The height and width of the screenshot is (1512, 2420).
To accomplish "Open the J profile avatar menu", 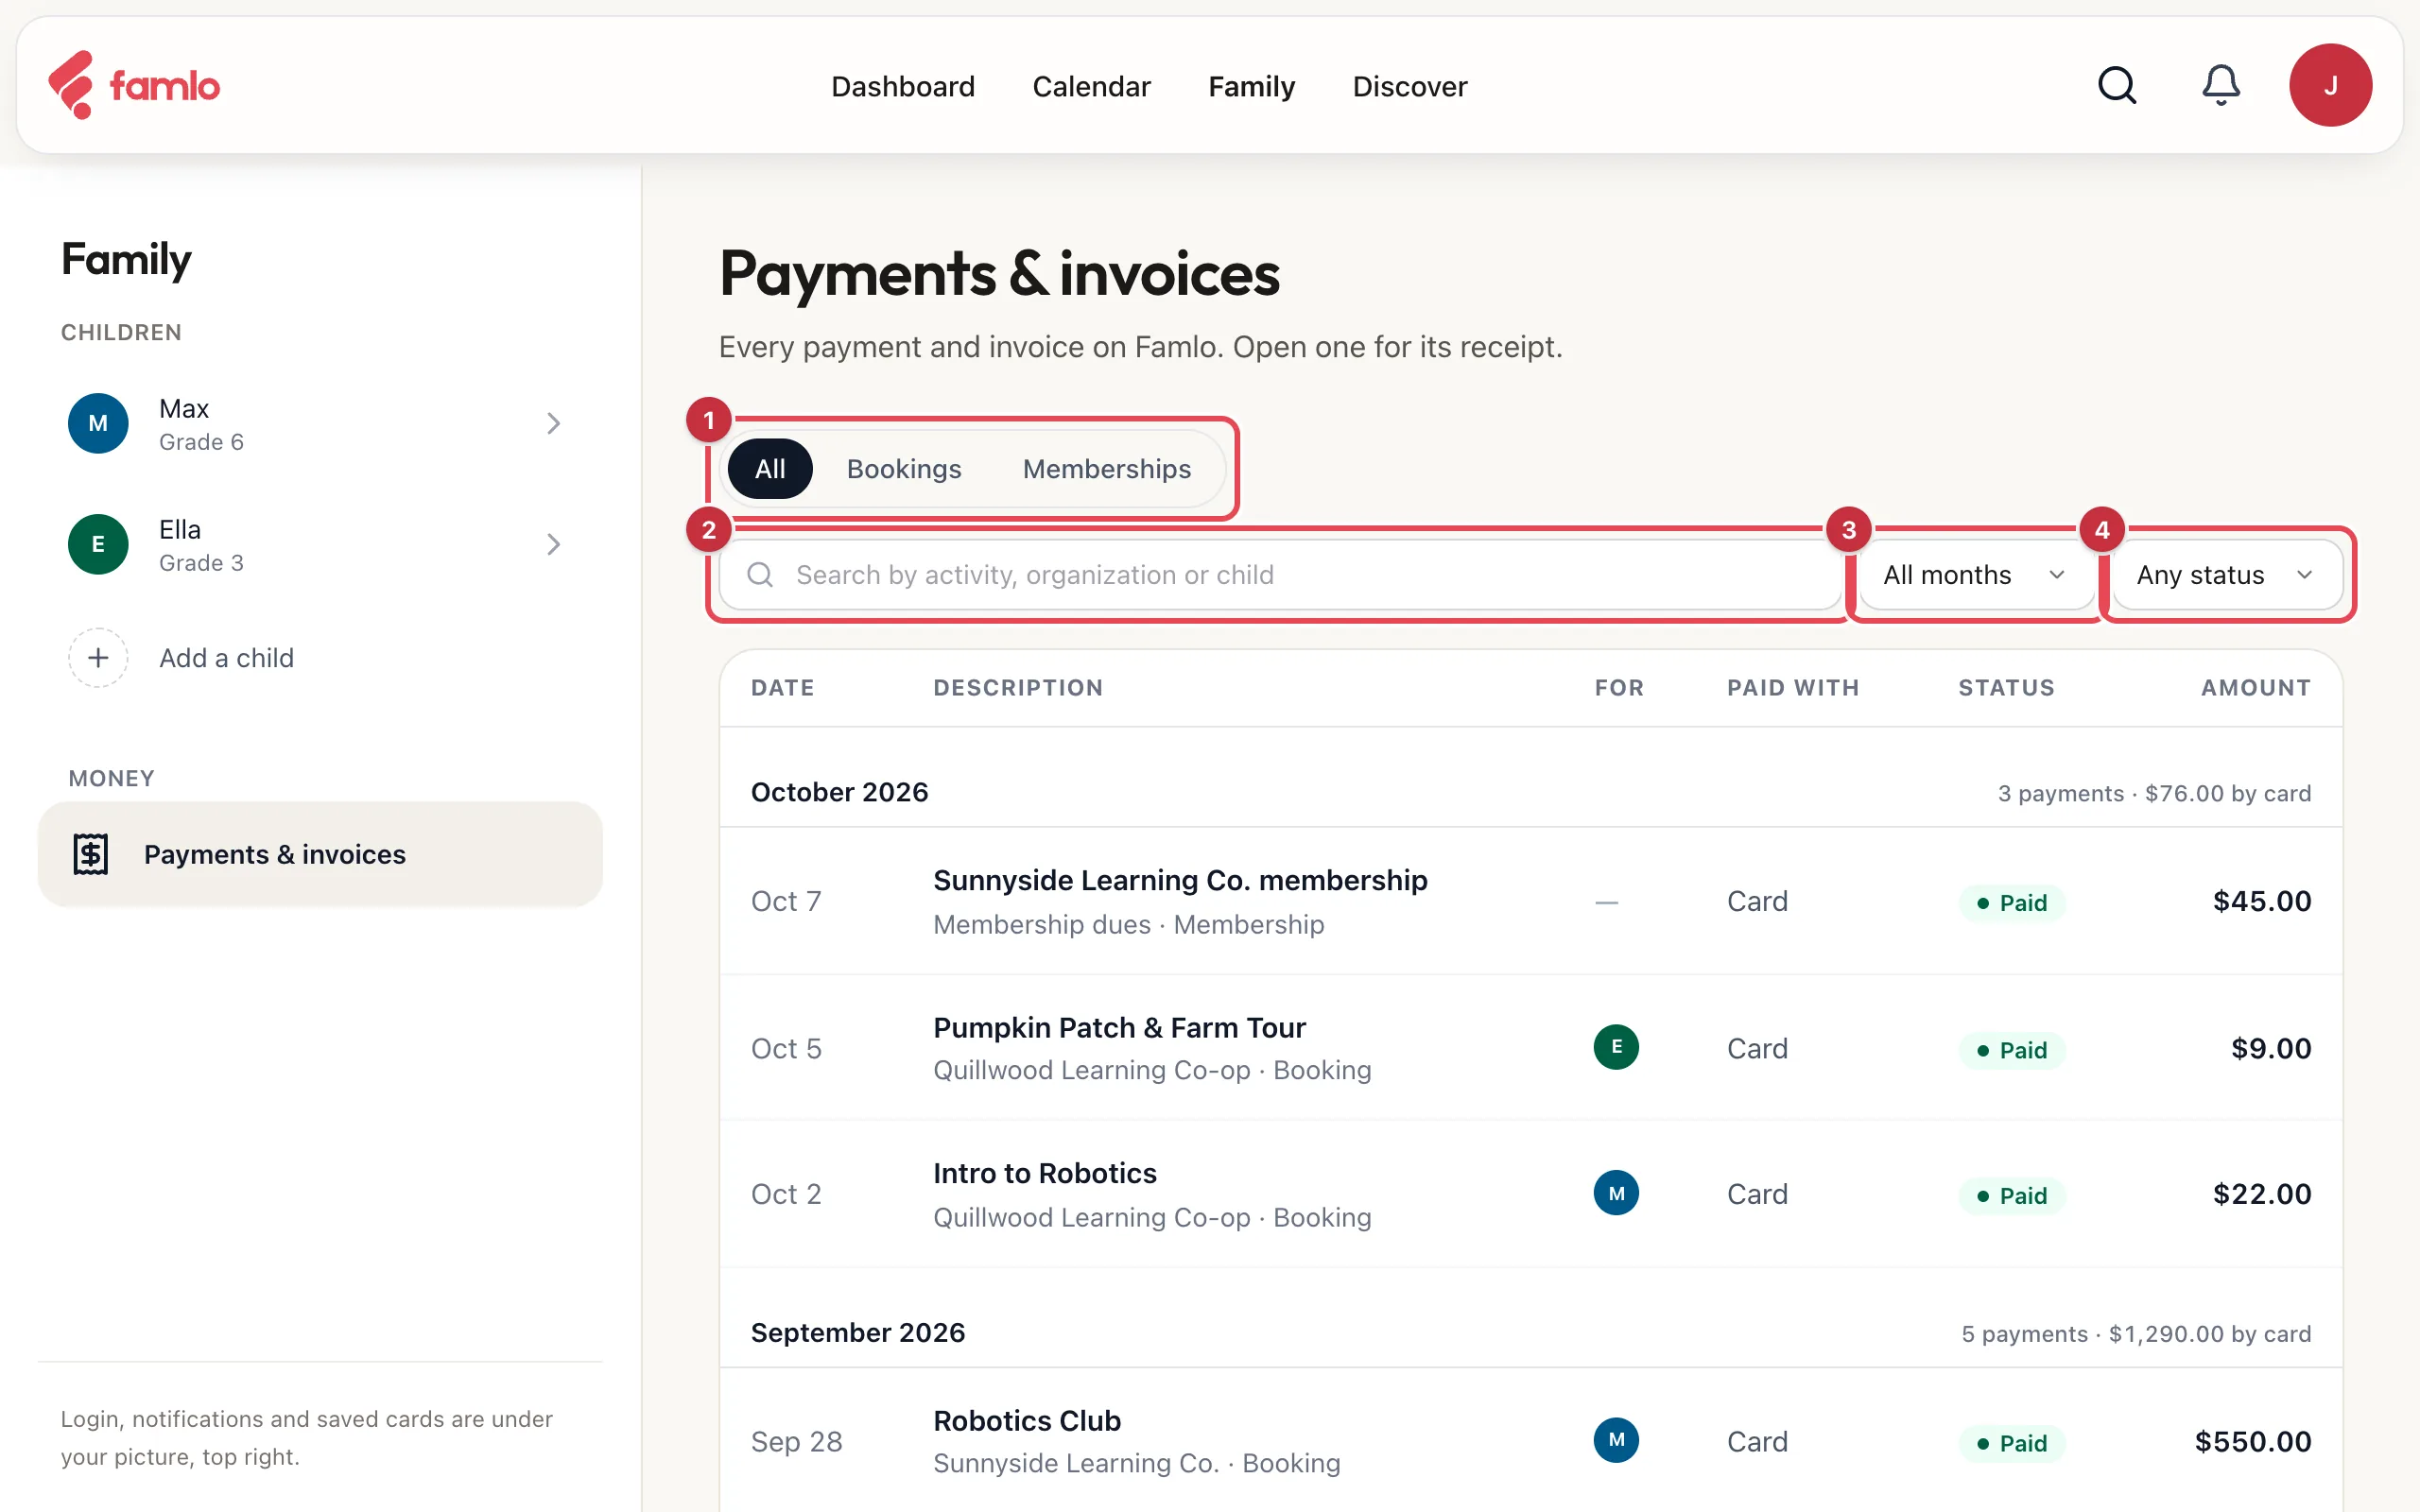I will [2330, 85].
